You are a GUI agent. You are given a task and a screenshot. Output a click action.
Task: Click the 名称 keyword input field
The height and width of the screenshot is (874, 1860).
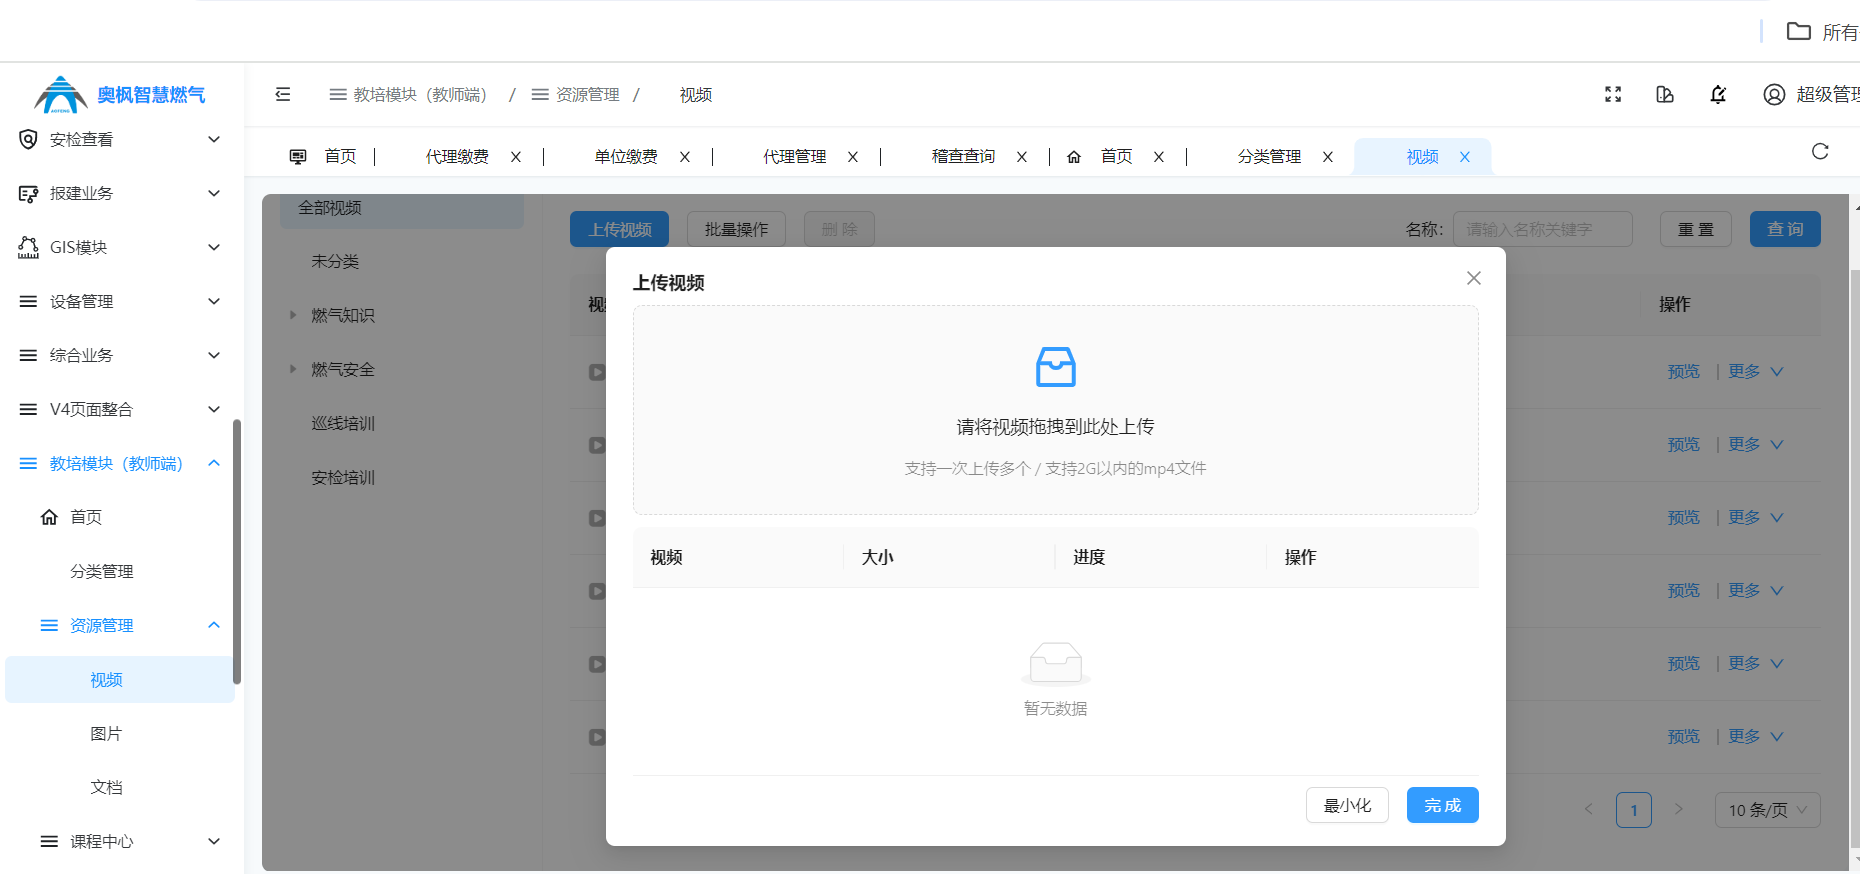tap(1543, 229)
